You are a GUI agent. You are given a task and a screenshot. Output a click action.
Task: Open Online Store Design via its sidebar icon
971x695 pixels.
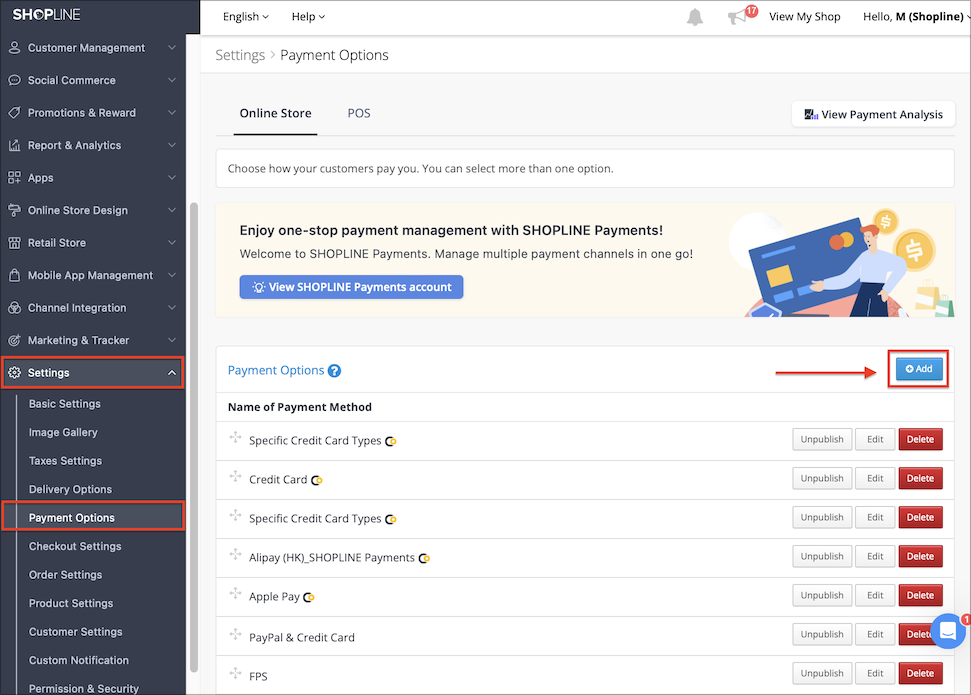coord(14,210)
